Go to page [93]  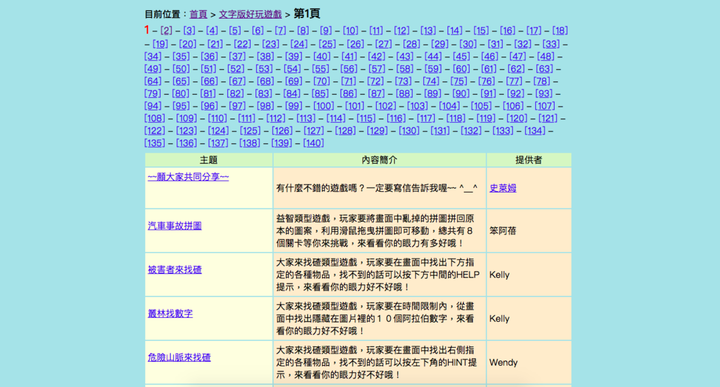tap(544, 94)
